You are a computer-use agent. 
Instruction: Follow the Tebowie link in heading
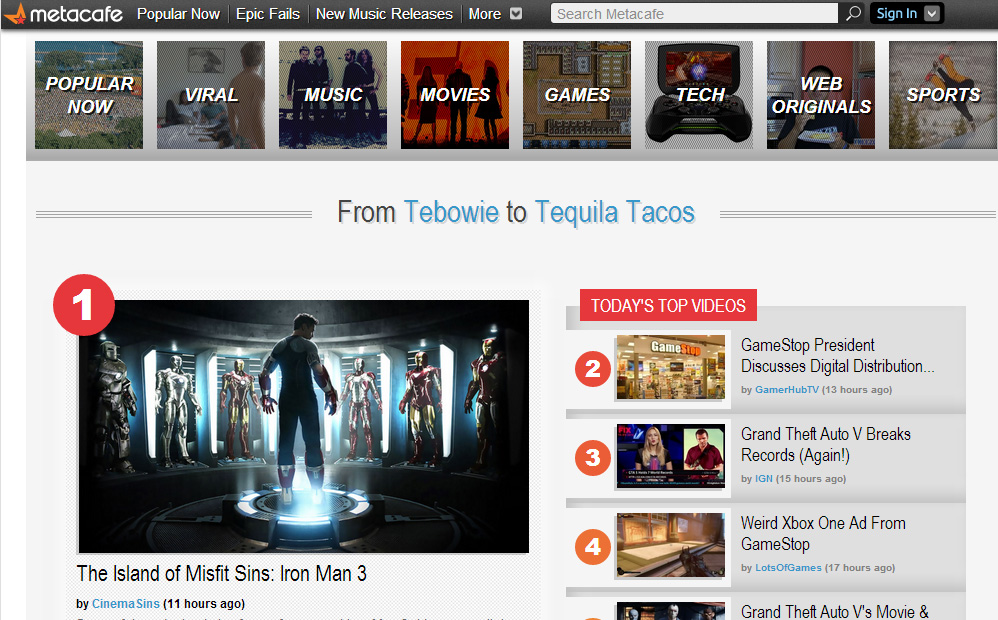451,212
